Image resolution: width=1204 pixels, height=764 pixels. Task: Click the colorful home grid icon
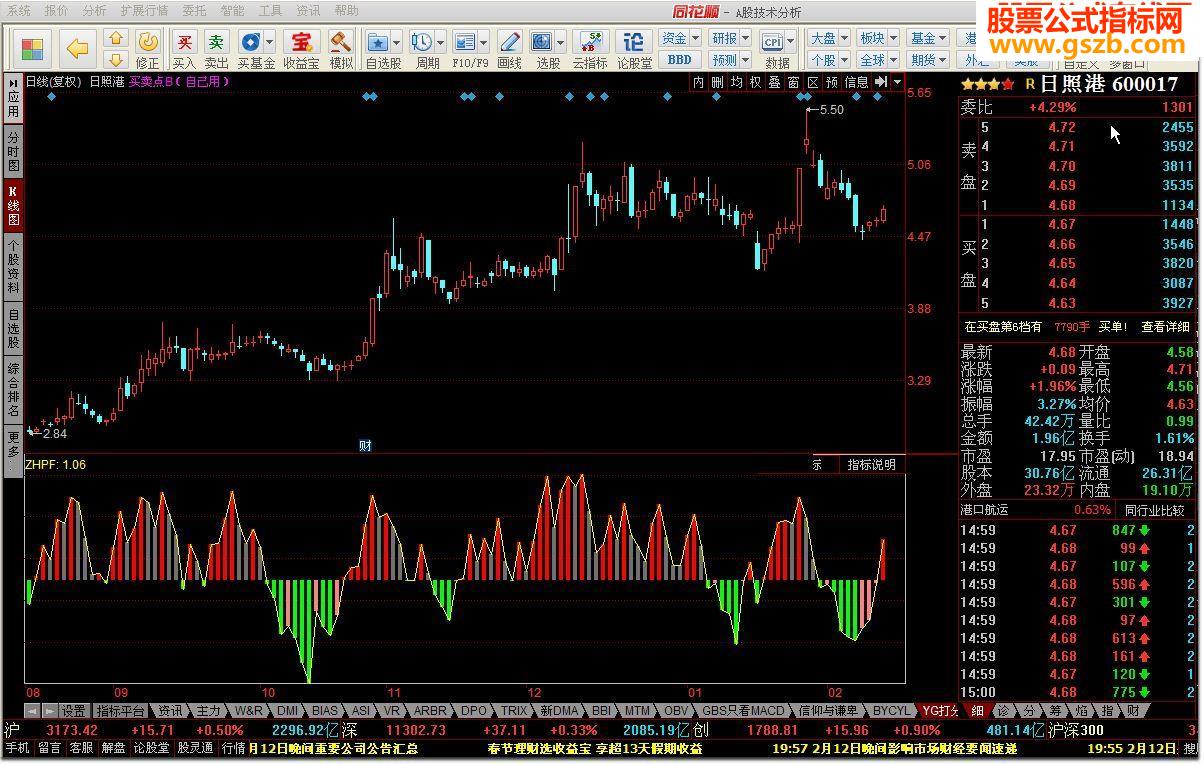click(33, 48)
